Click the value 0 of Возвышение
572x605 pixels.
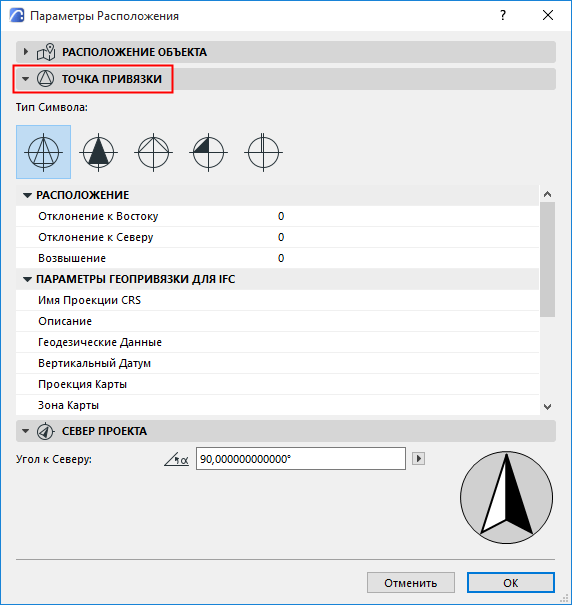pos(281,258)
